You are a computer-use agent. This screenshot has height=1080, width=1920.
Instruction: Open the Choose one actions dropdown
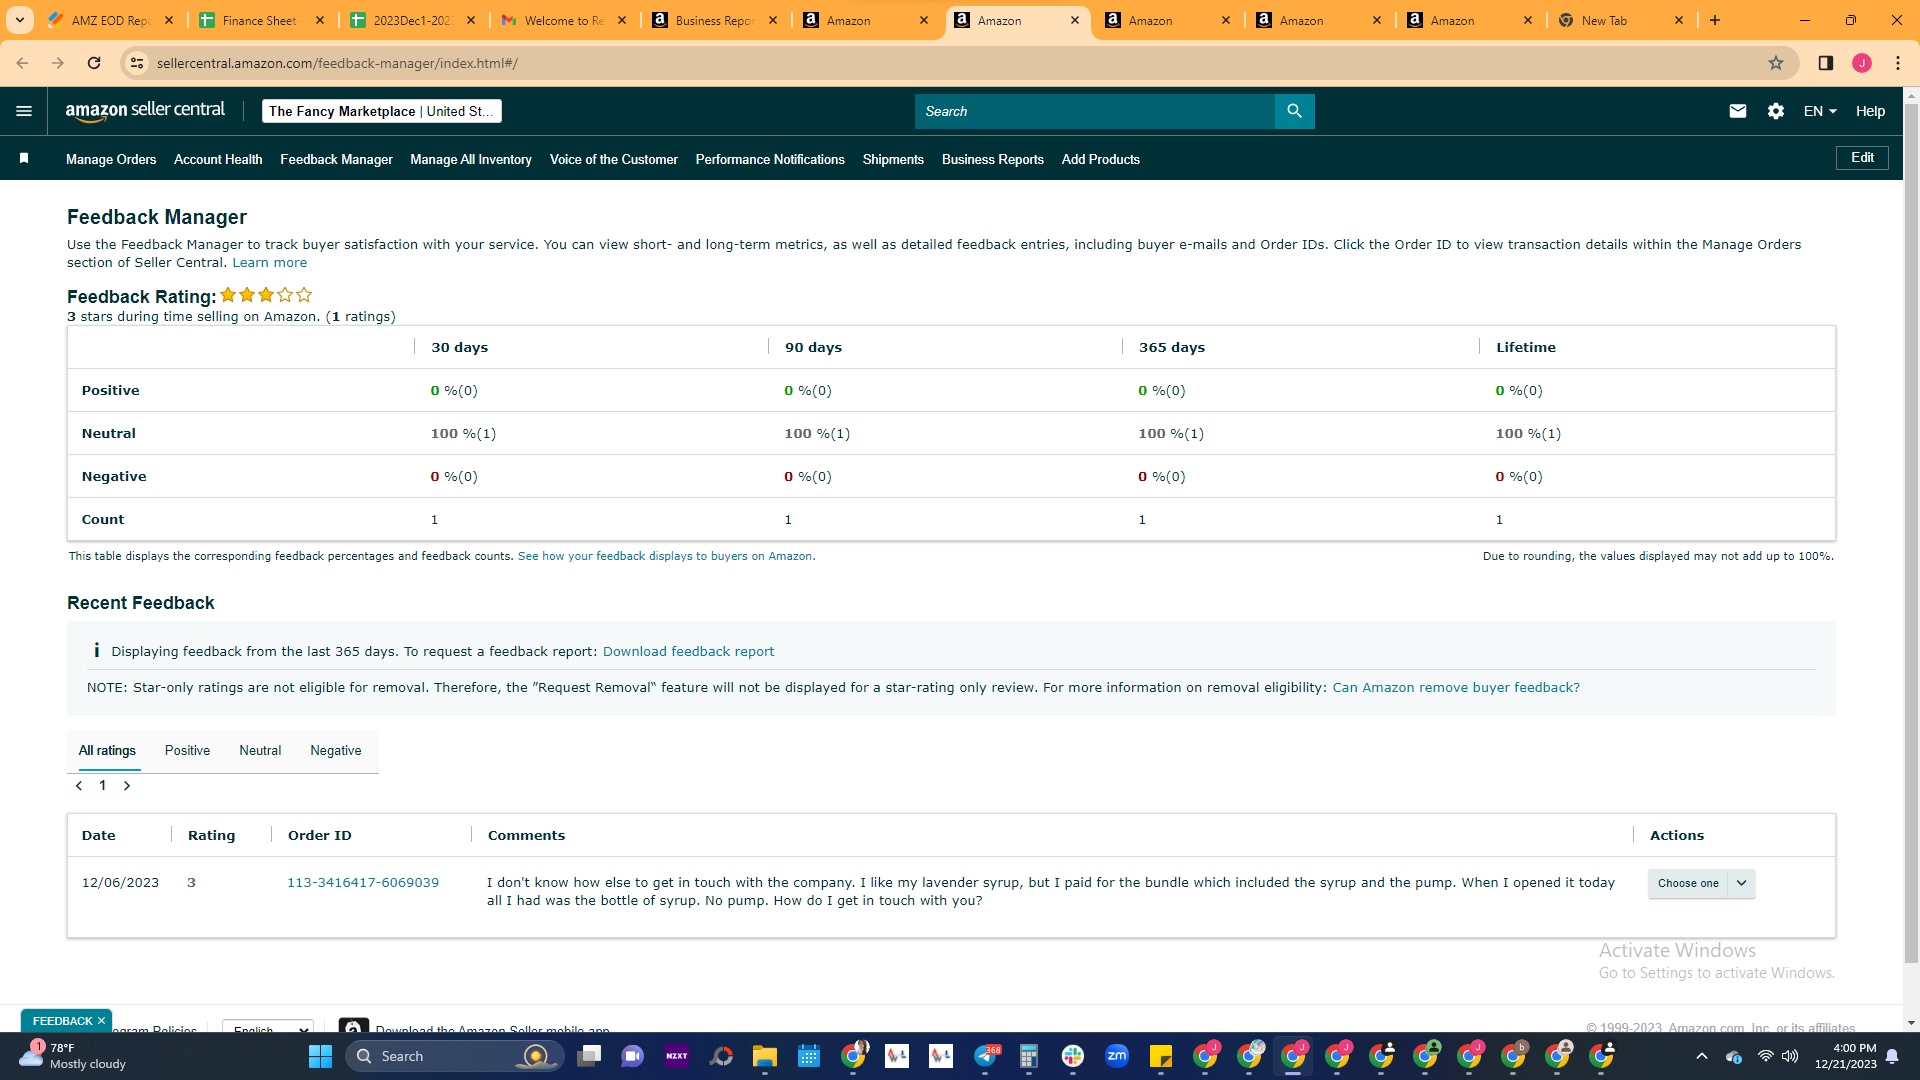1701,883
